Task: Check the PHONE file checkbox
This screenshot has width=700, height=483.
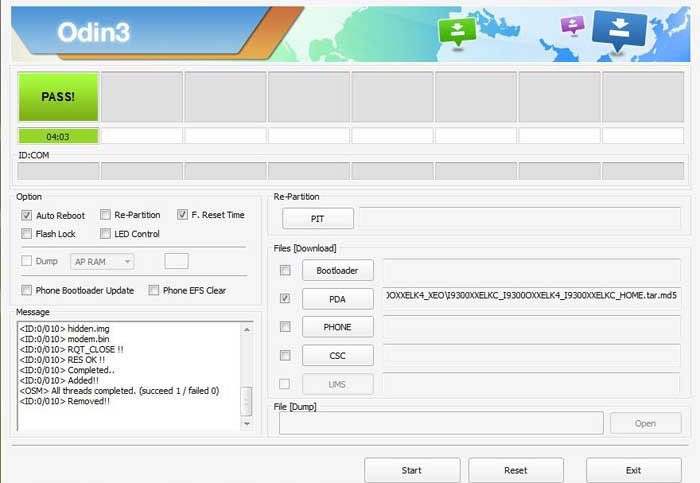Action: (x=285, y=327)
